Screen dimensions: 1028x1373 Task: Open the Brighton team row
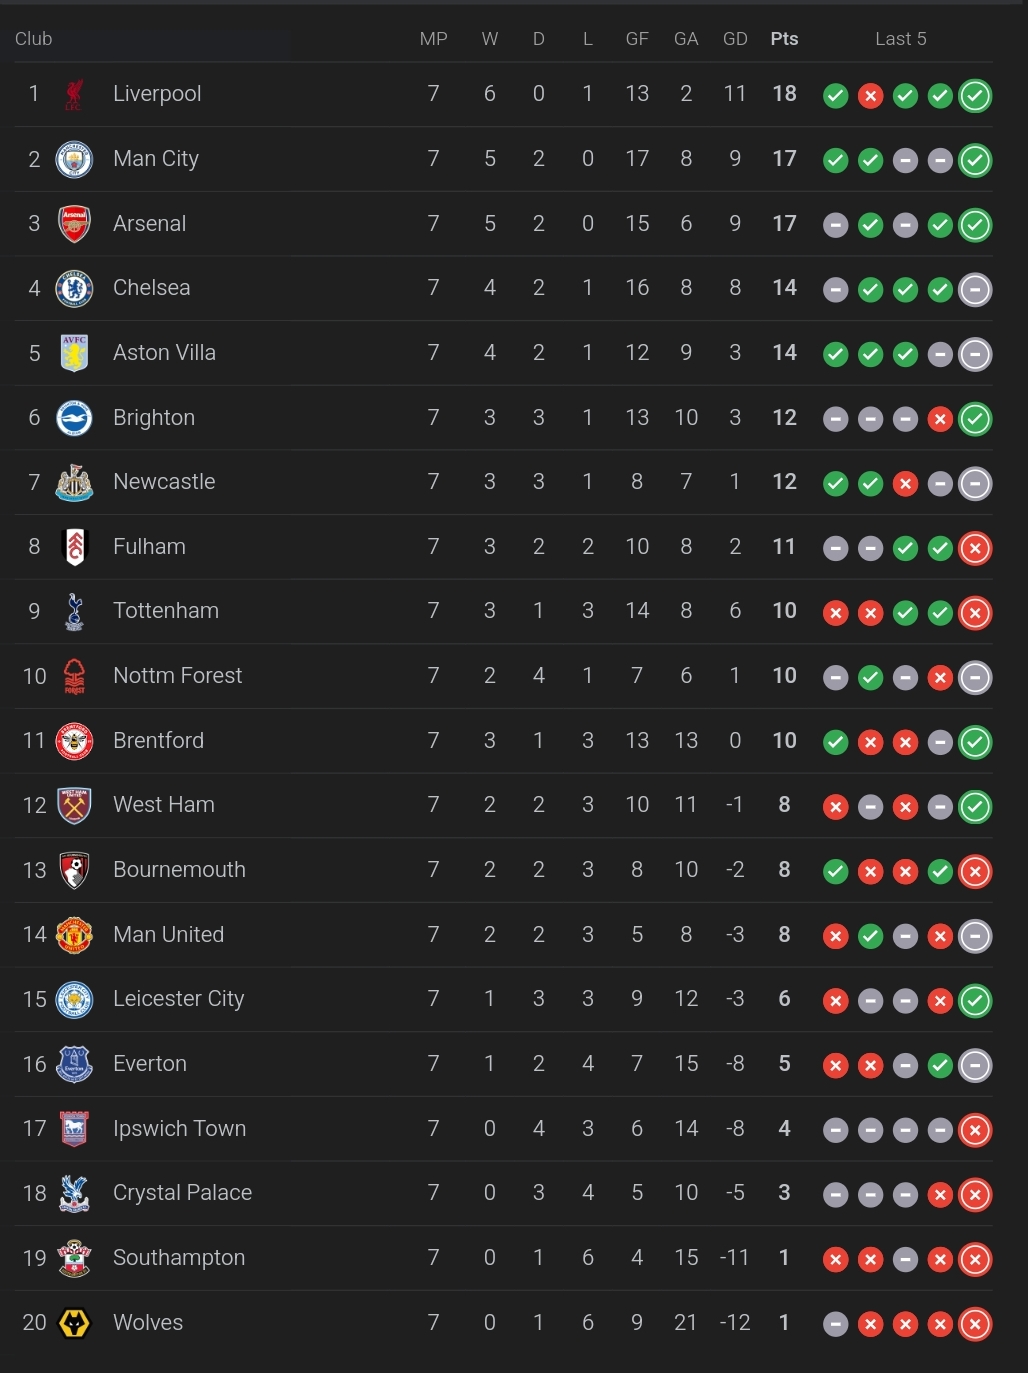503,418
